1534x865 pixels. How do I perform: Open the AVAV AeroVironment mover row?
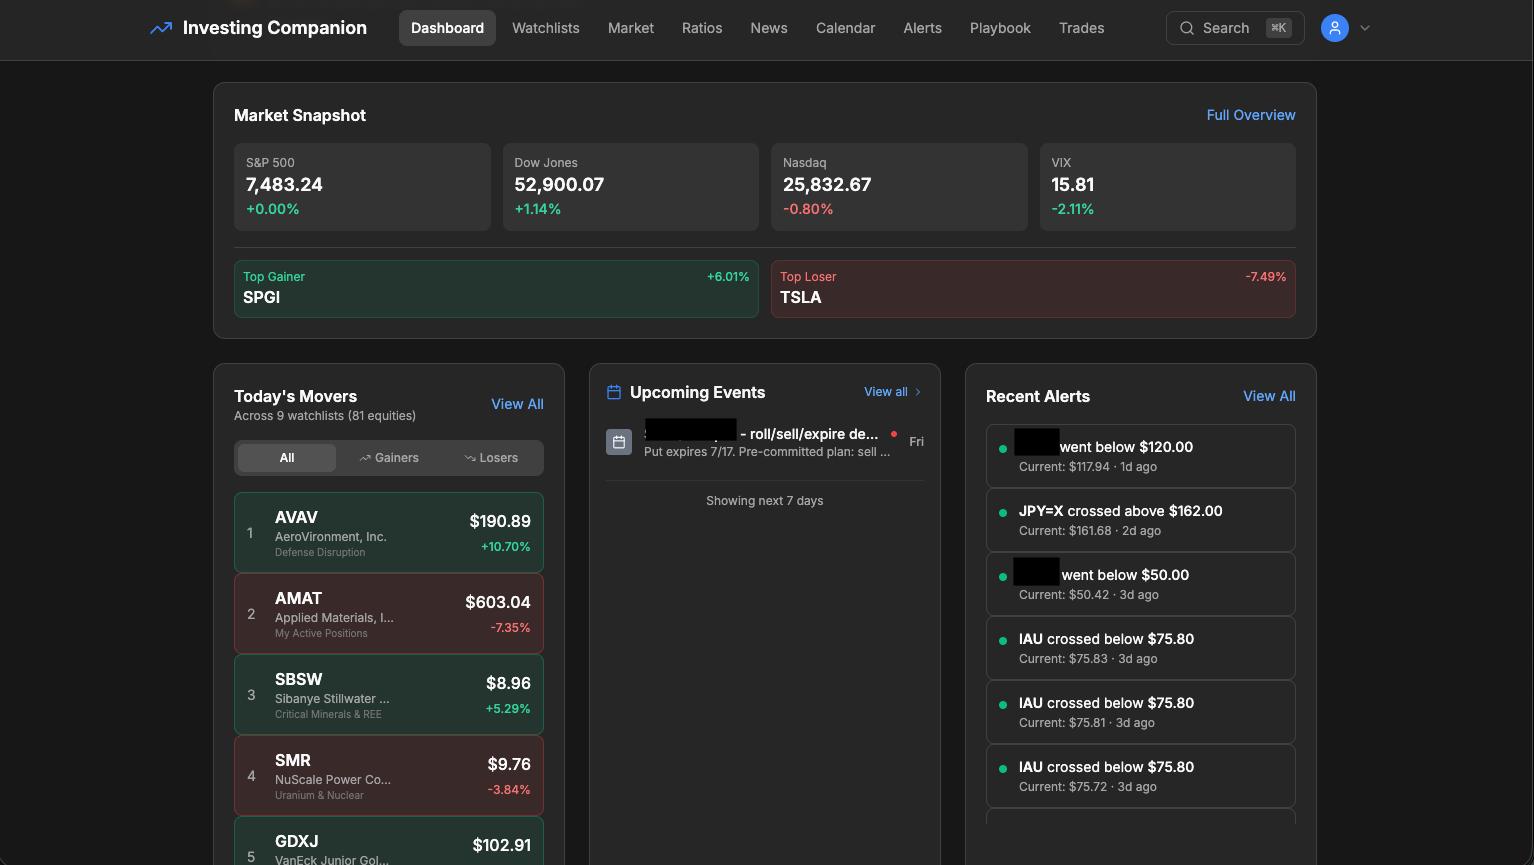coord(389,533)
